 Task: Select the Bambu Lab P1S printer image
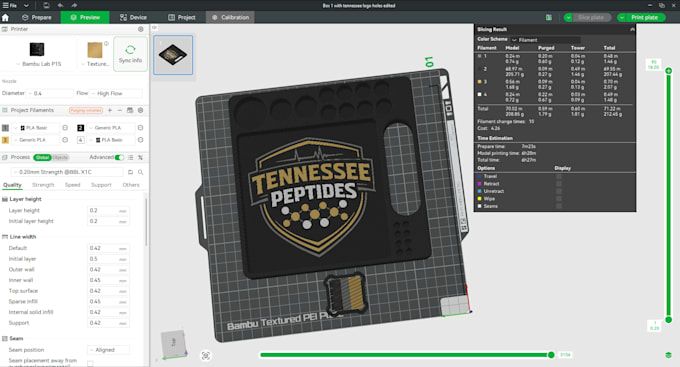(37, 49)
